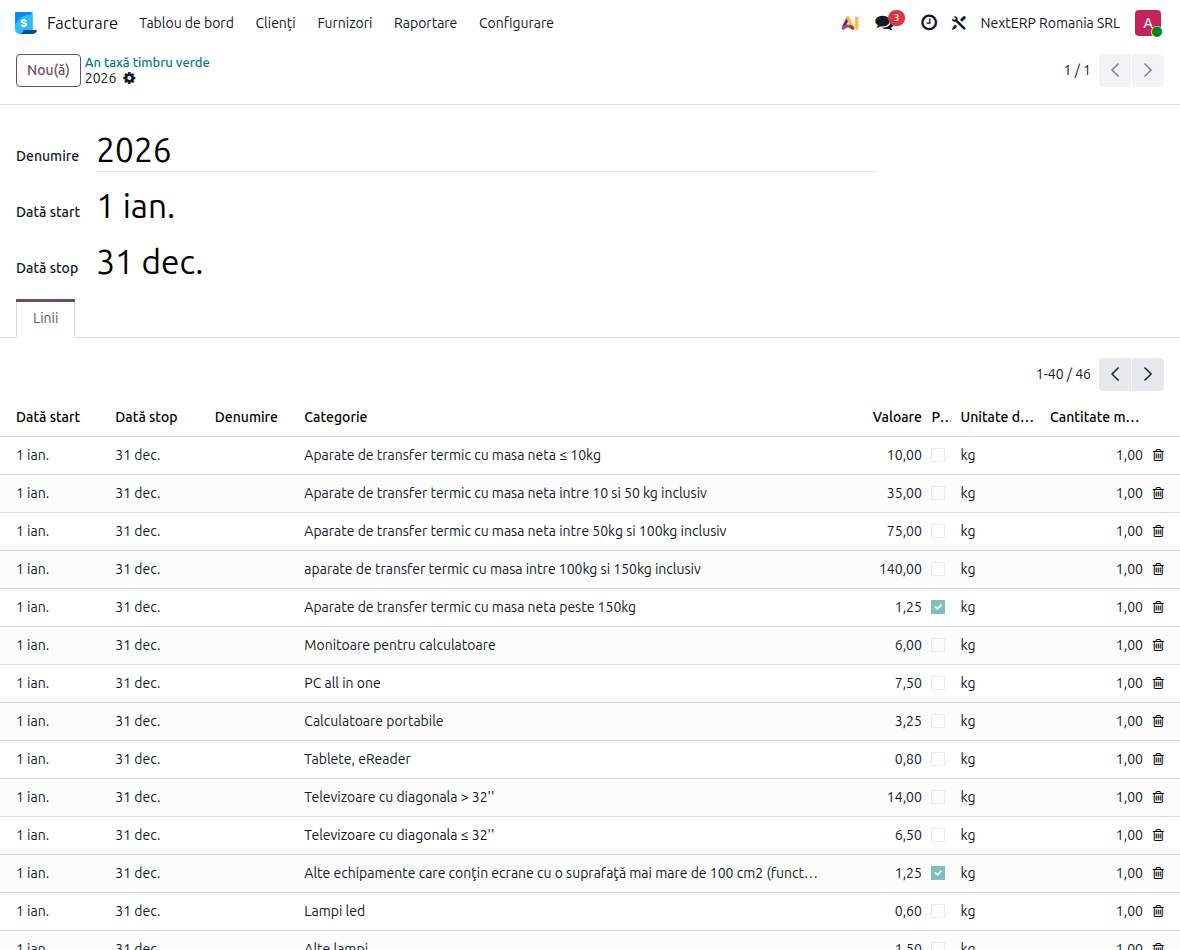
Task: Delete the 'PC all in one' line
Action: point(1158,683)
